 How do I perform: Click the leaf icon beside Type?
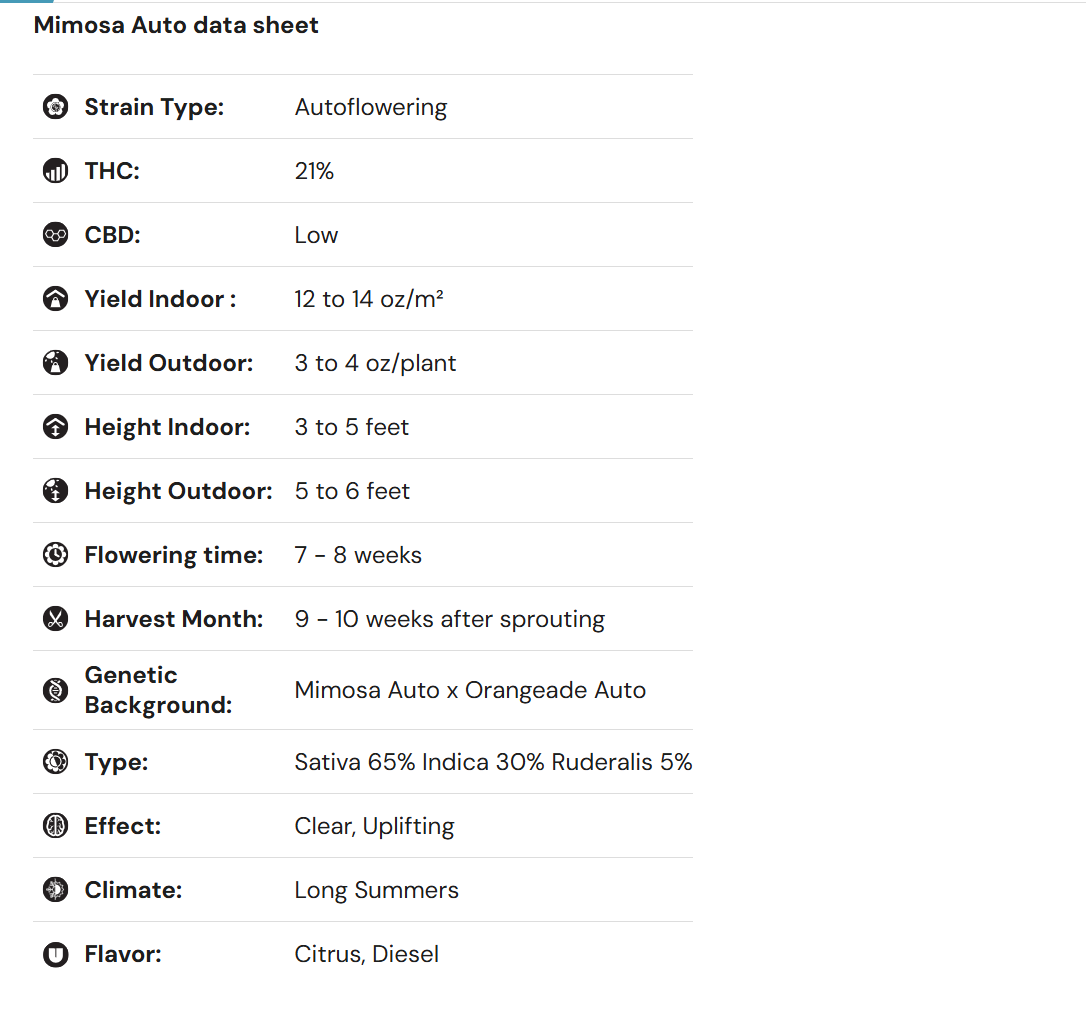coord(56,762)
